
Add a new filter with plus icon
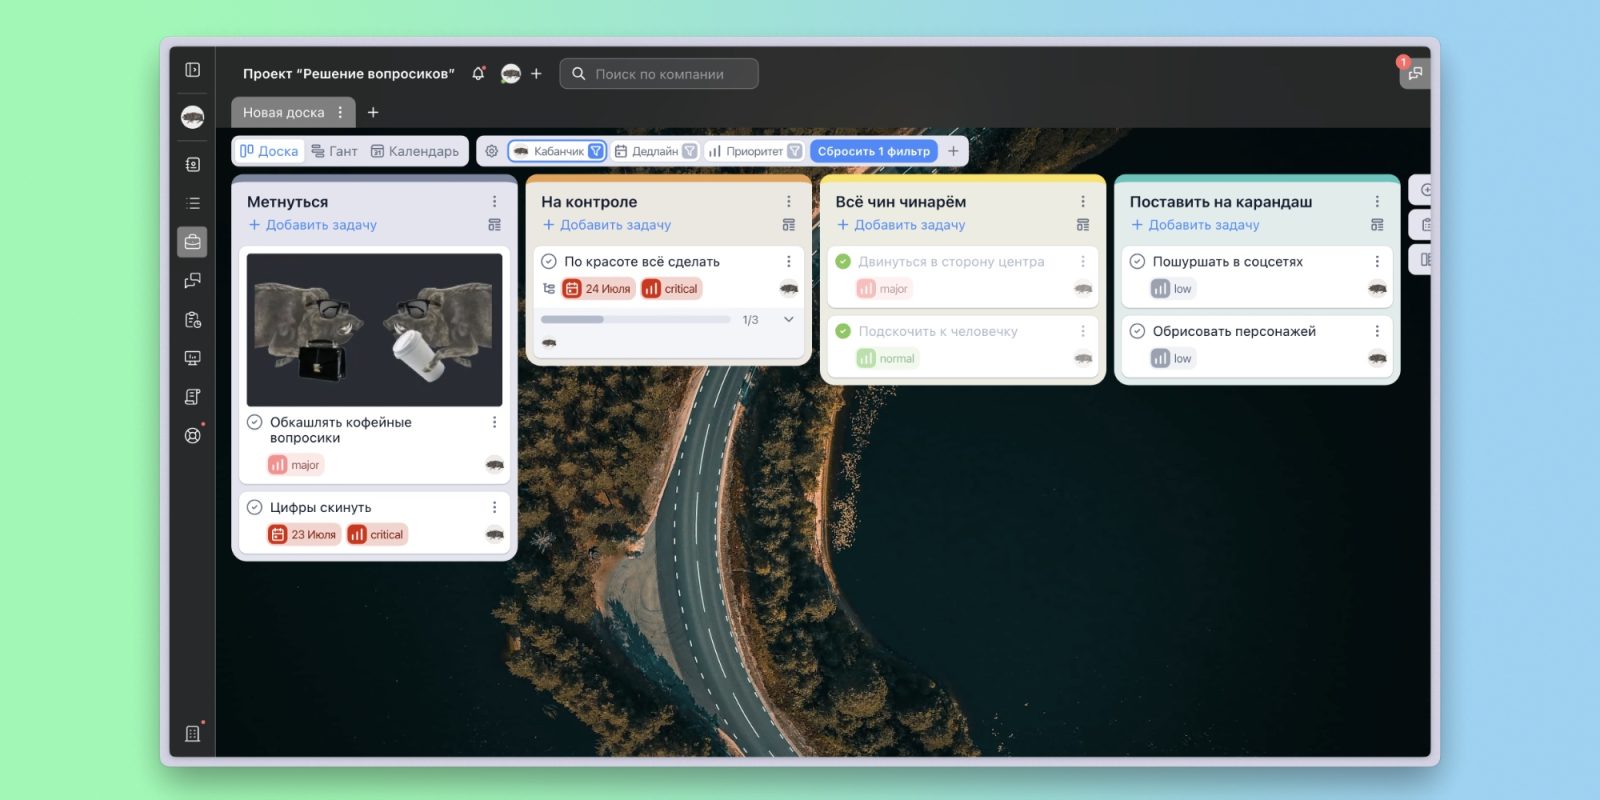953,151
